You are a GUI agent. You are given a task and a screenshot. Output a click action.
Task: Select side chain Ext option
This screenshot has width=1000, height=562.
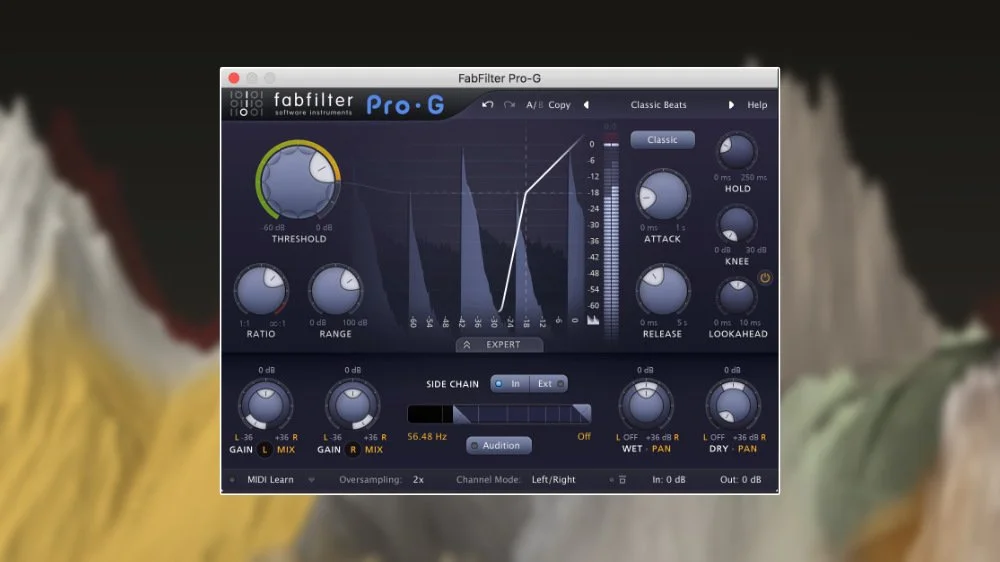point(548,383)
